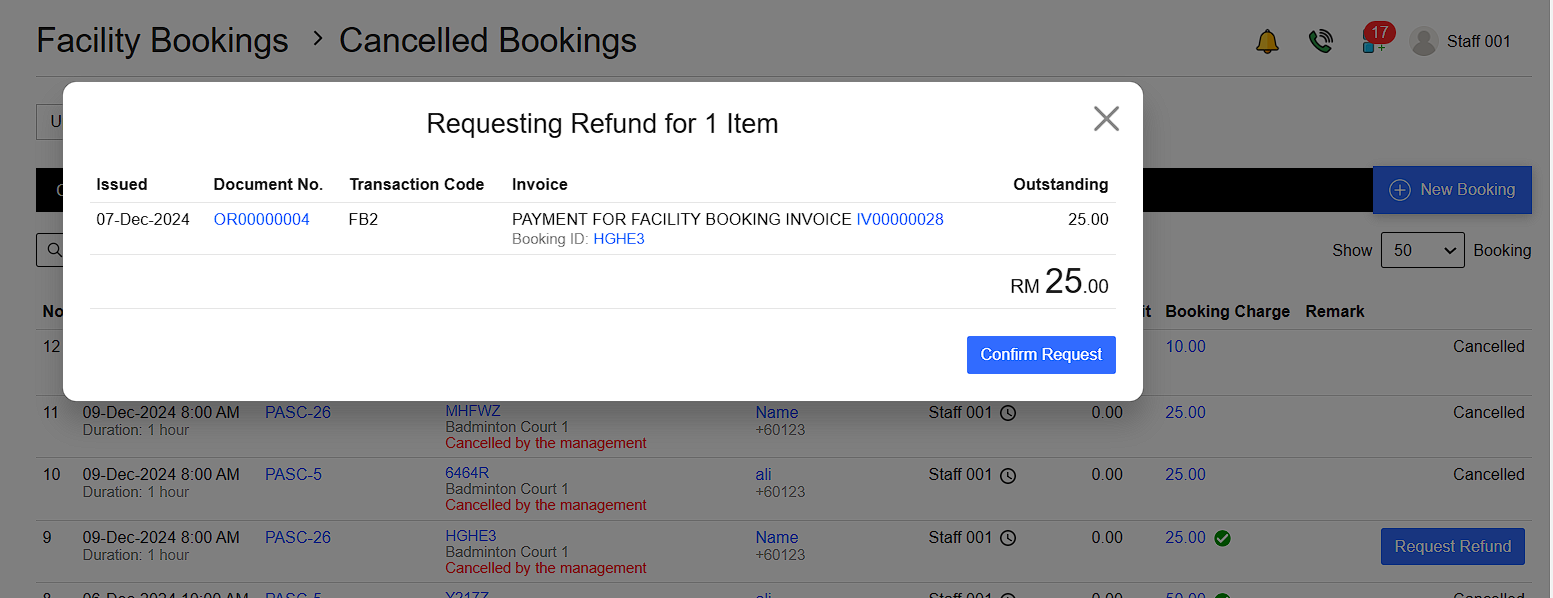1553x598 pixels.
Task: Expand the Show 50 entries dropdown
Action: pyautogui.click(x=1421, y=250)
